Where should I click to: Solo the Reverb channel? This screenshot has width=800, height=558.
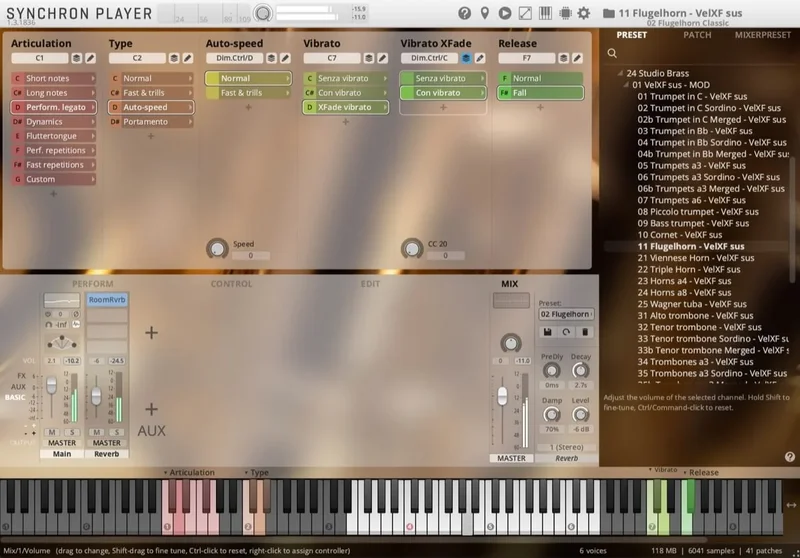[x=116, y=432]
